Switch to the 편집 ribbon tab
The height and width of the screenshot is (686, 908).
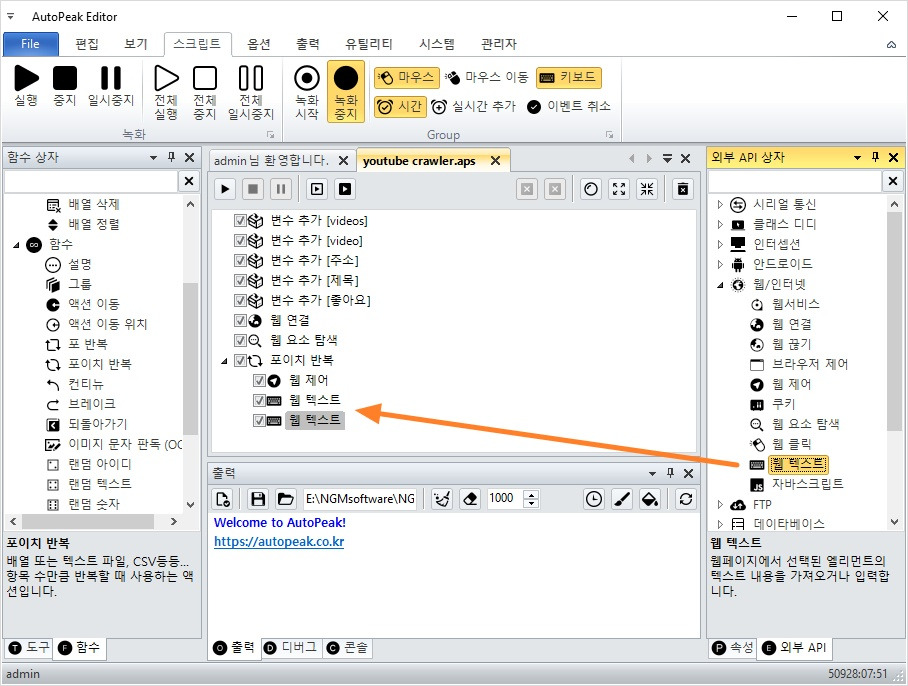(87, 44)
